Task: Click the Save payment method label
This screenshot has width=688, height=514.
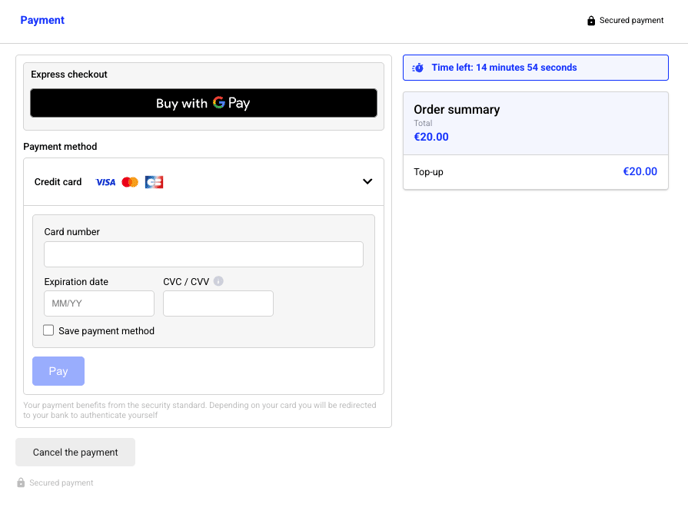Action: (107, 331)
